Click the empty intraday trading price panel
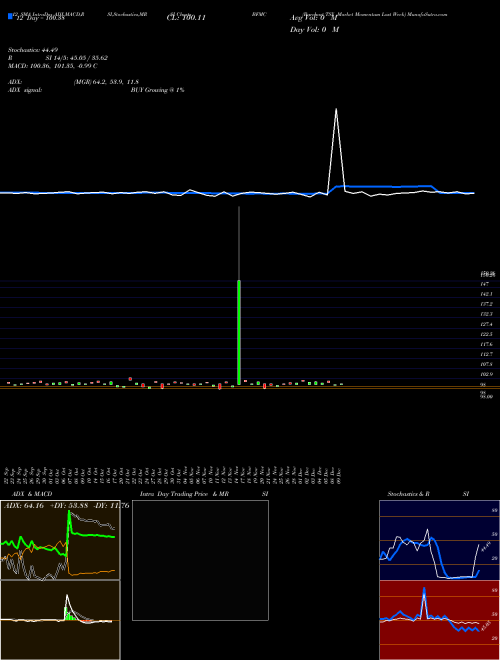Screen dimensions: 500x660 point(200,560)
